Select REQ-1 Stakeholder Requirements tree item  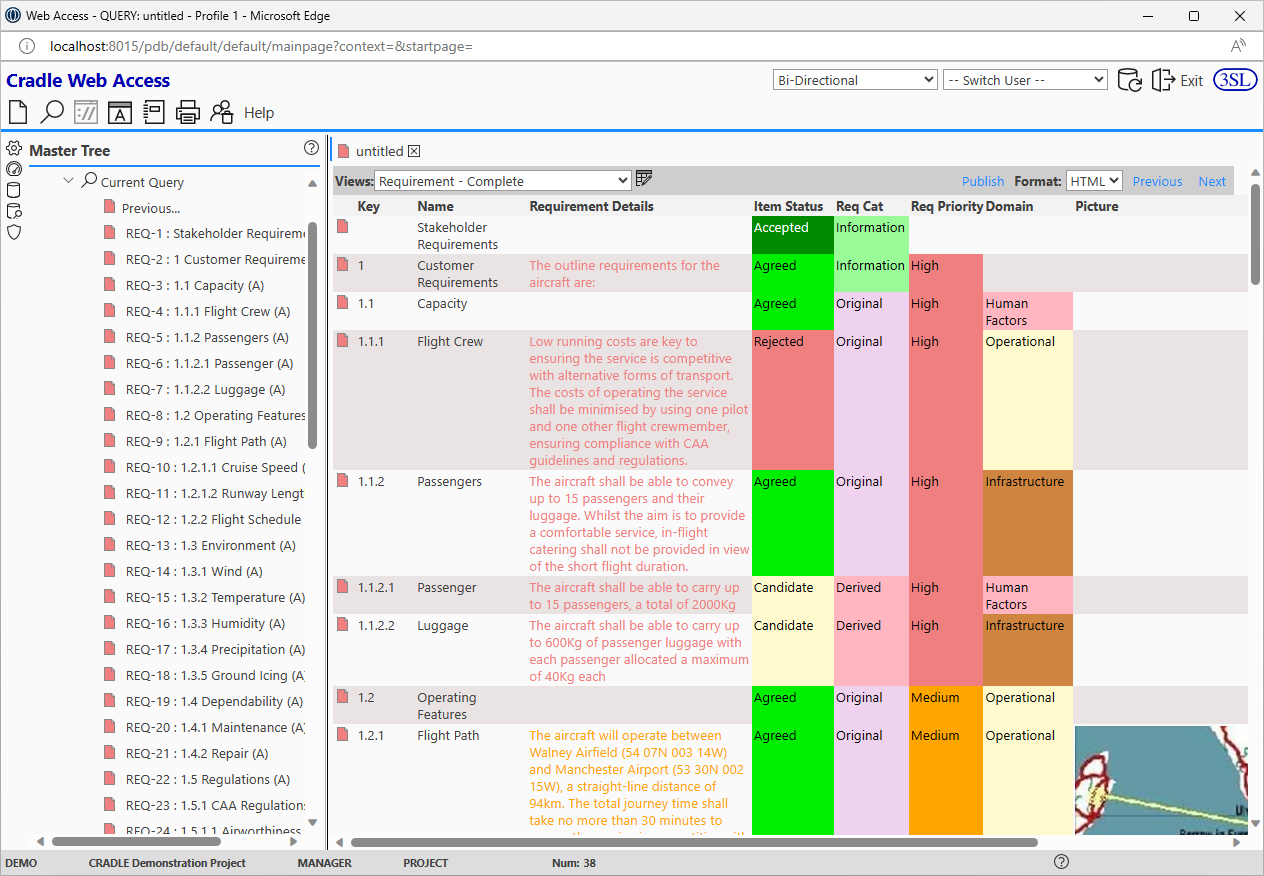click(215, 233)
